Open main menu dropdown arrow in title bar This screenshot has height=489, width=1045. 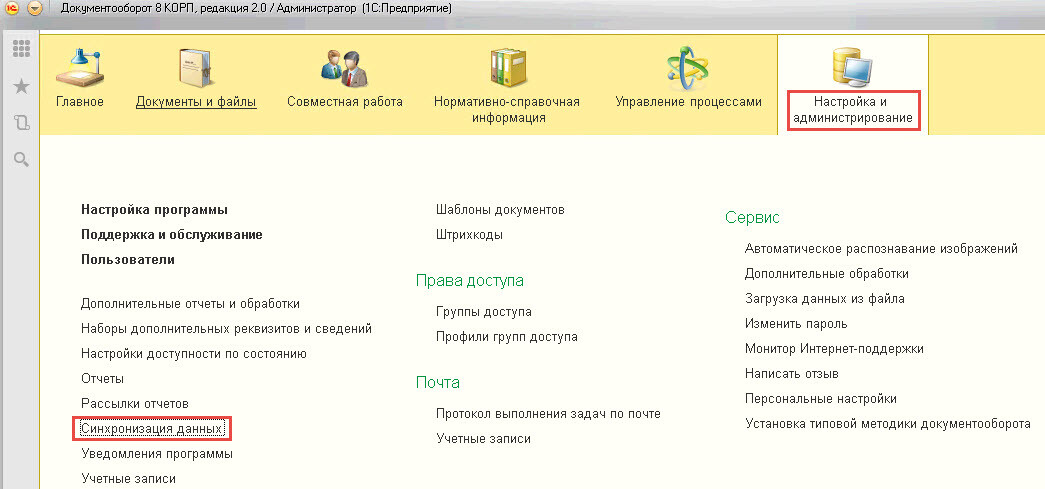(36, 8)
